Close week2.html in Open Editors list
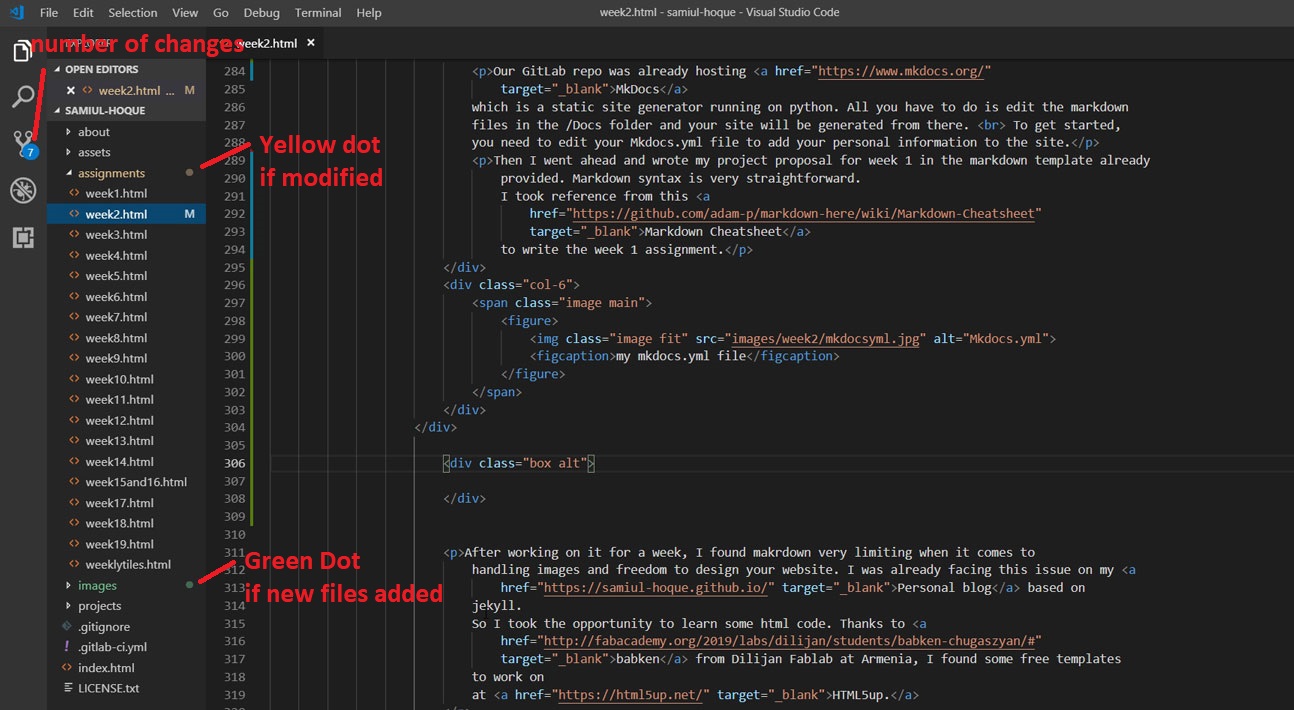The image size is (1294, 710). pyautogui.click(x=70, y=90)
